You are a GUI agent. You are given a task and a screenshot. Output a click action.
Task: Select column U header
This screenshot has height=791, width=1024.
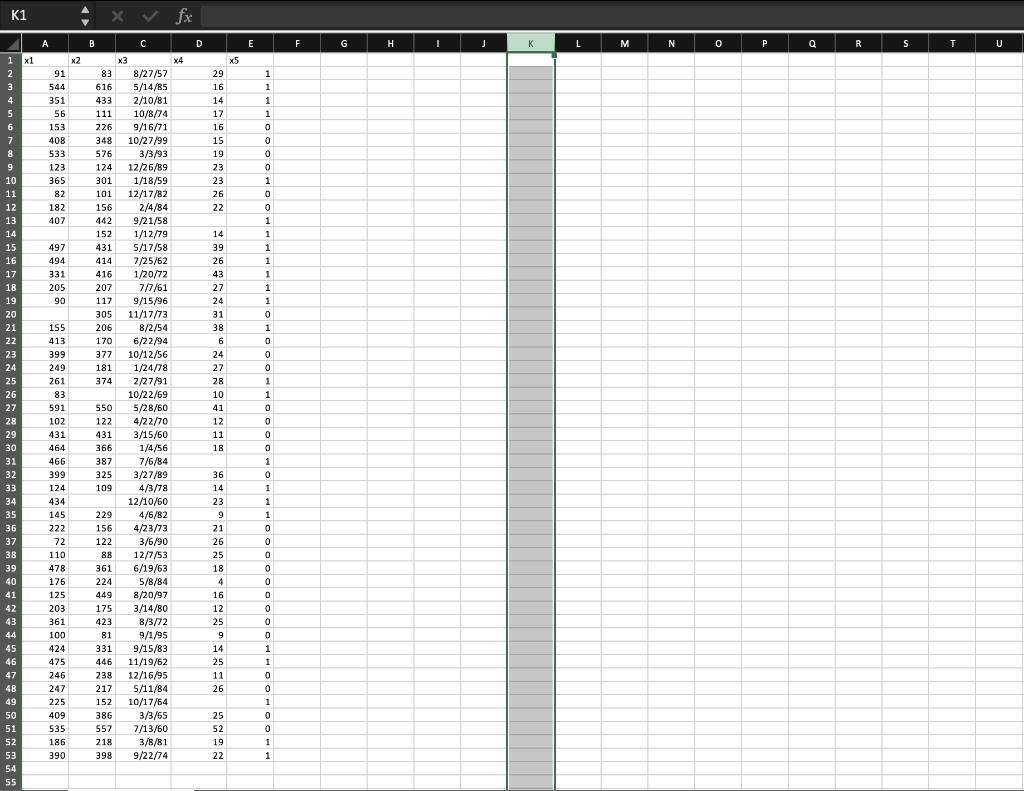point(999,43)
